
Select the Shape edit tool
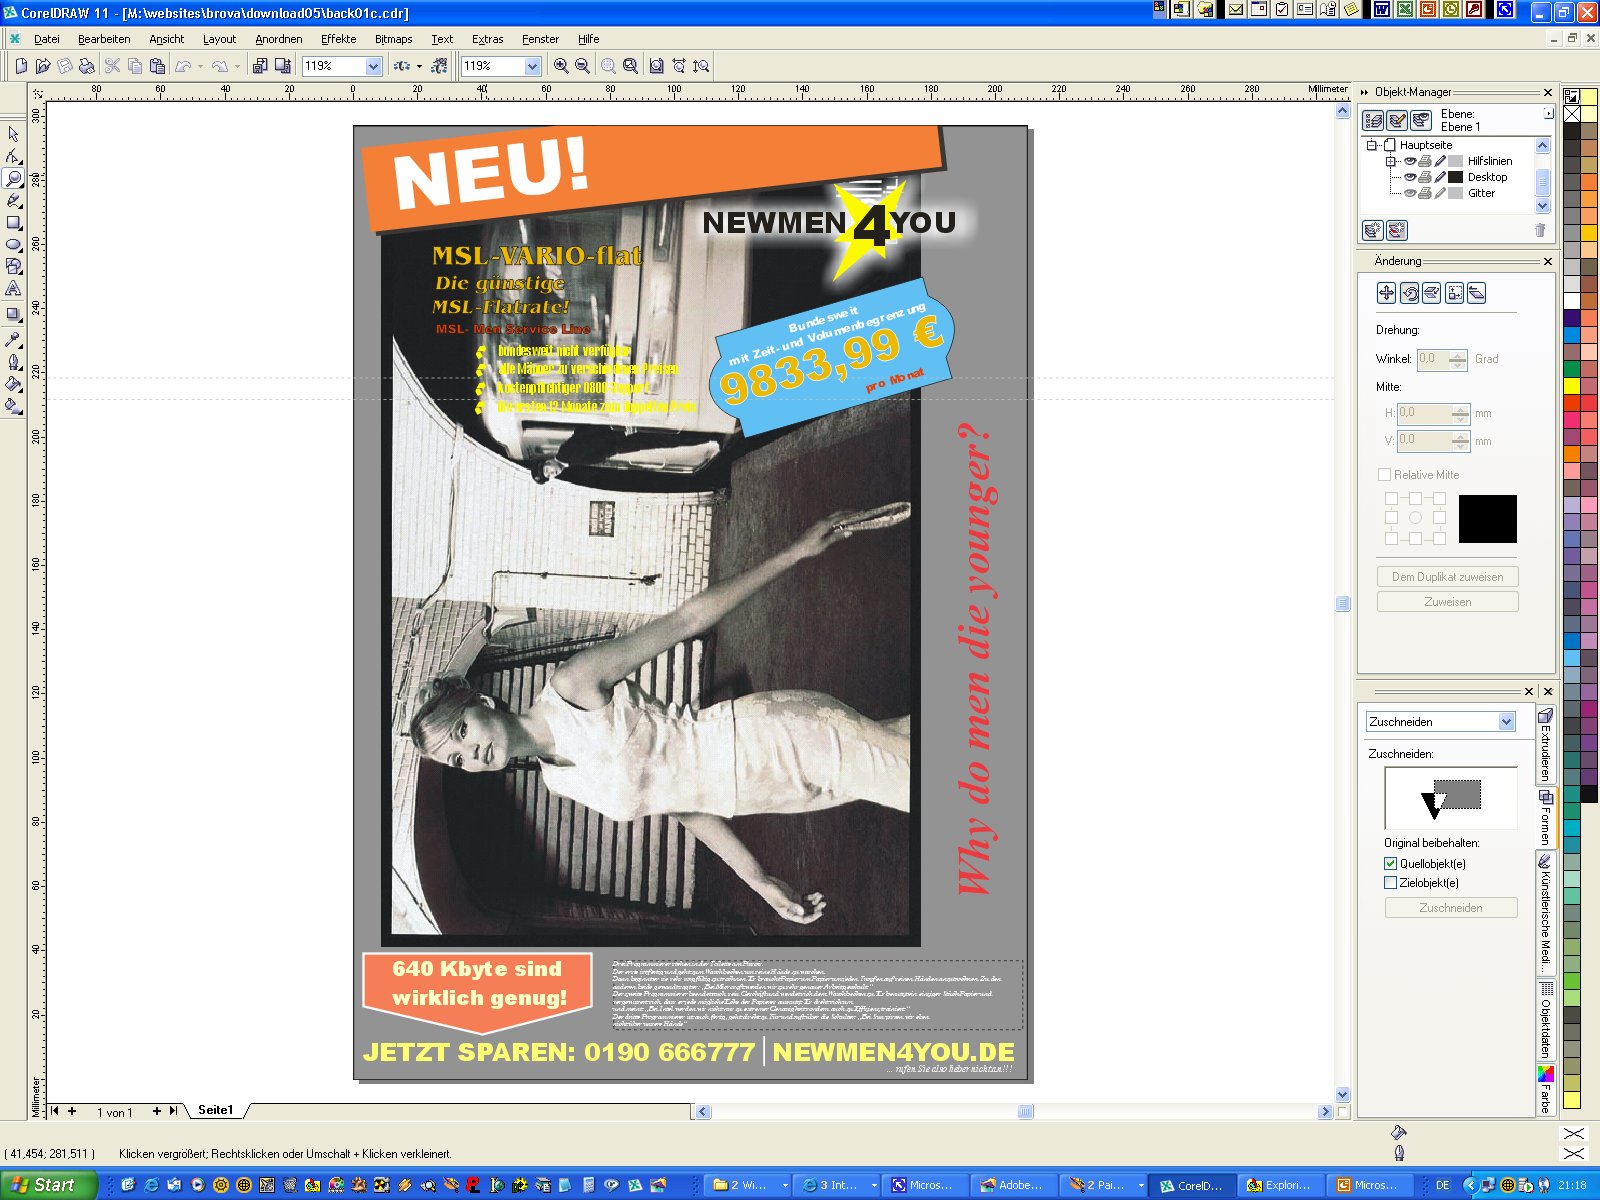tap(13, 156)
